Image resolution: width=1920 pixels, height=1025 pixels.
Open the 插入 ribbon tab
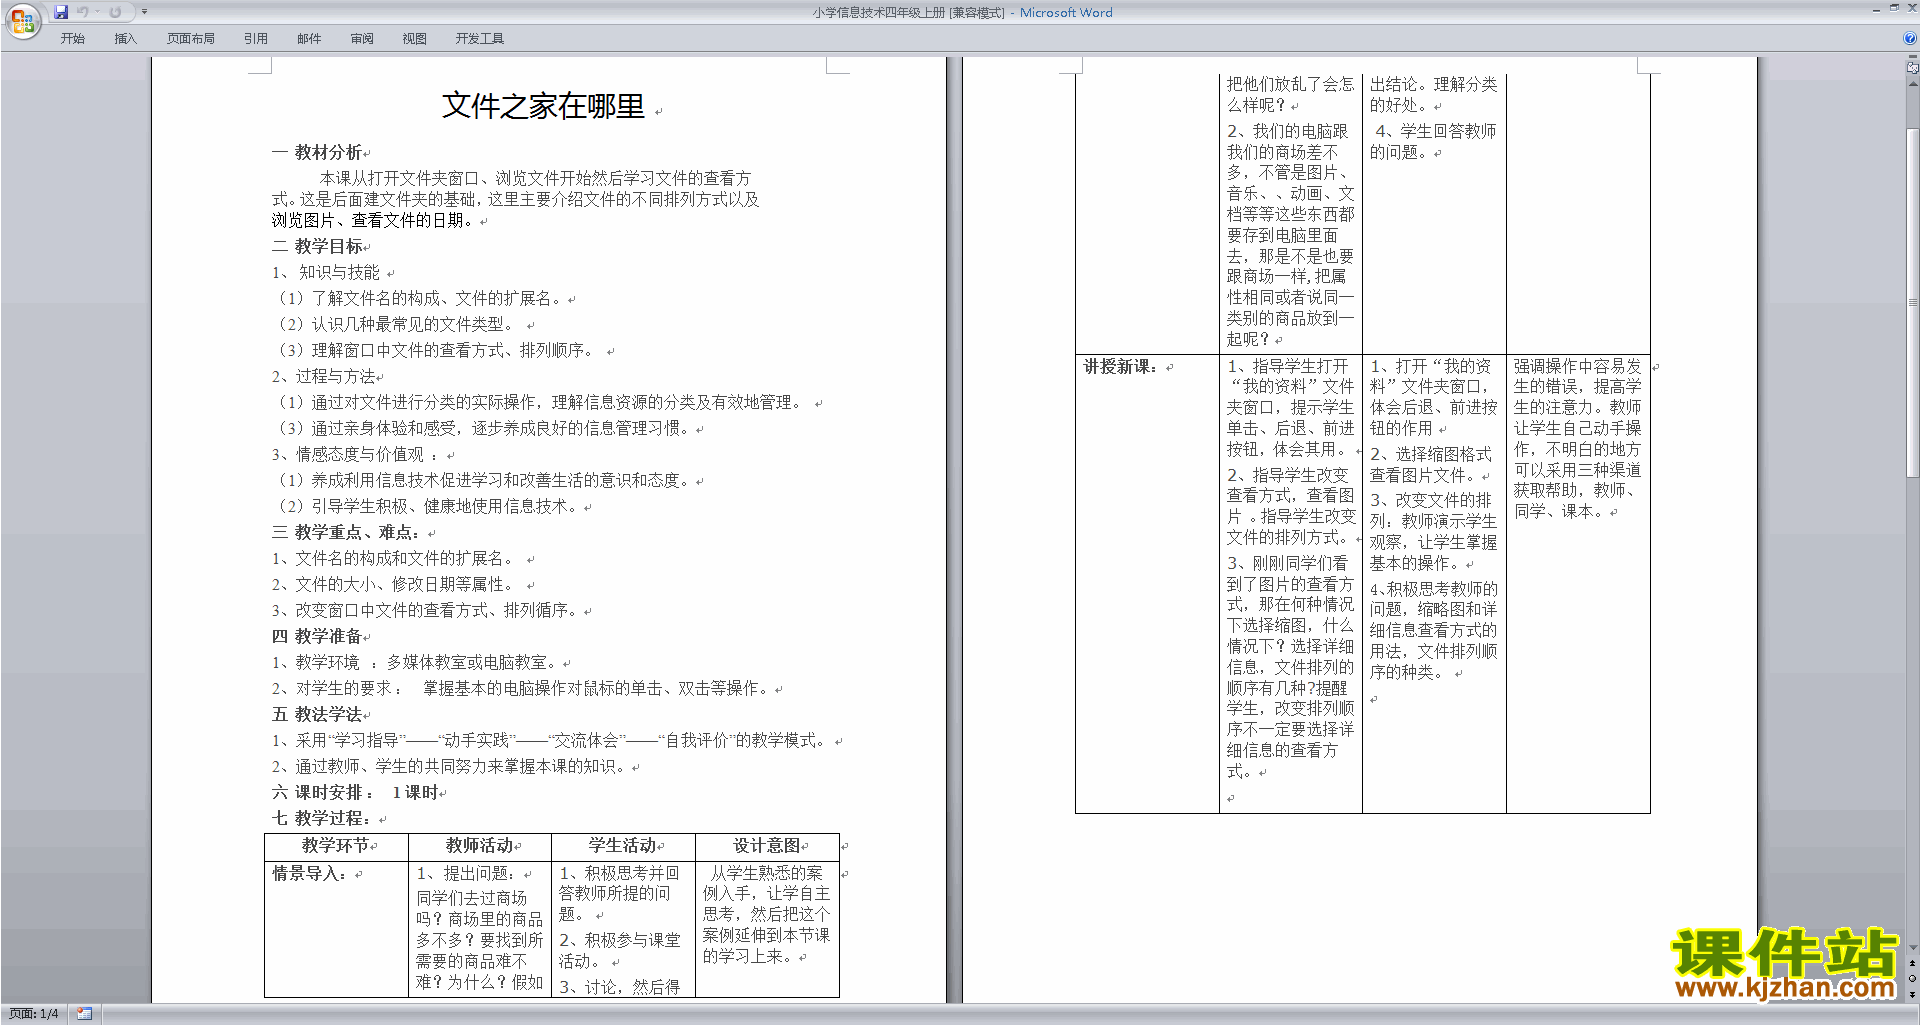pyautogui.click(x=125, y=39)
